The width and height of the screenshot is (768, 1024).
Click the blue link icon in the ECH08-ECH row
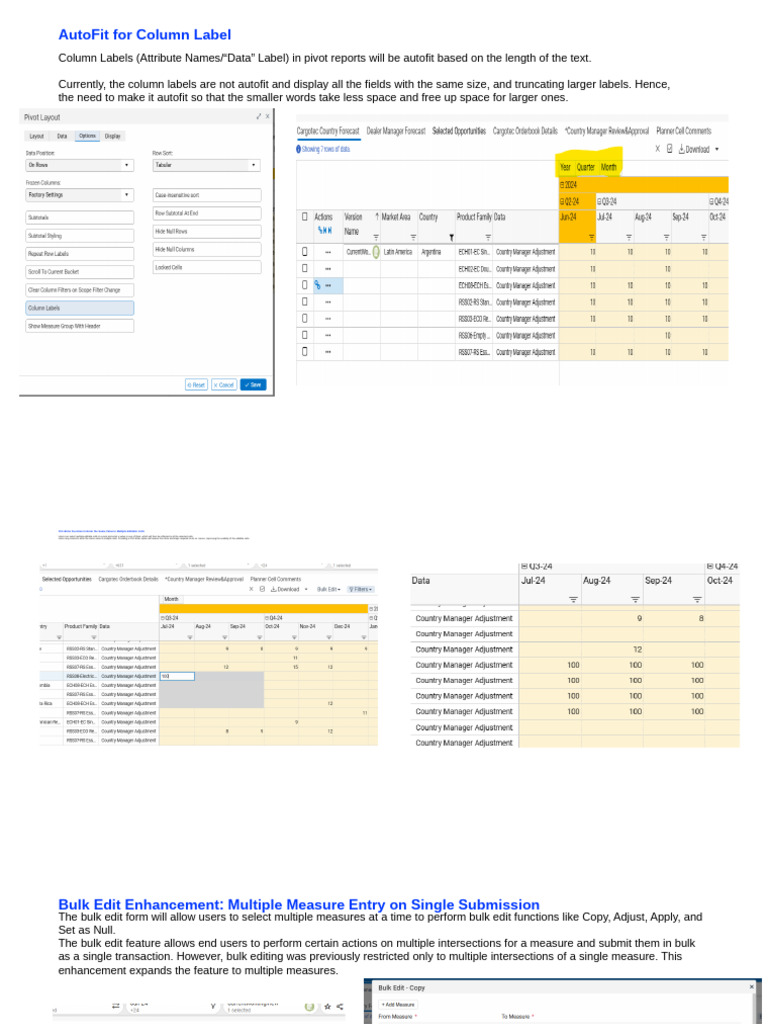(317, 285)
